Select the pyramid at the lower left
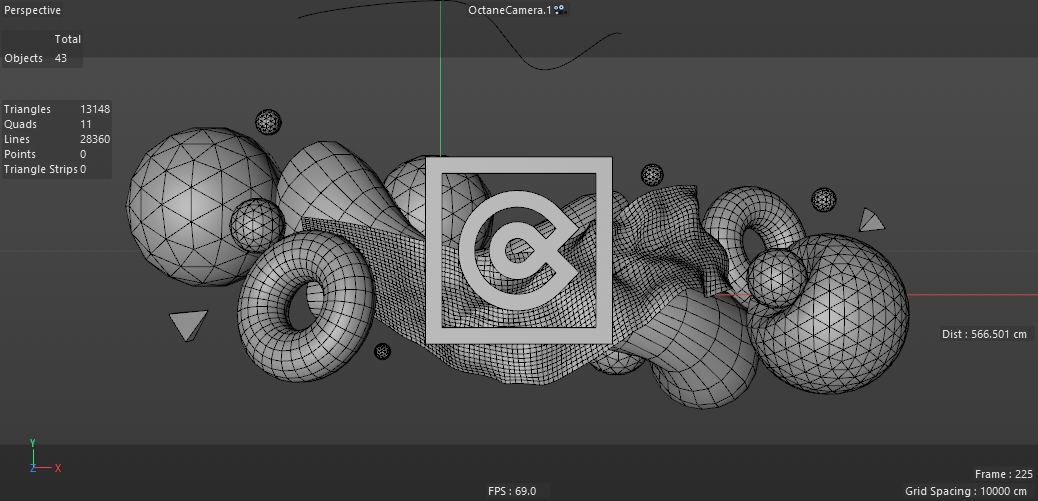The image size is (1038, 501). point(189,323)
